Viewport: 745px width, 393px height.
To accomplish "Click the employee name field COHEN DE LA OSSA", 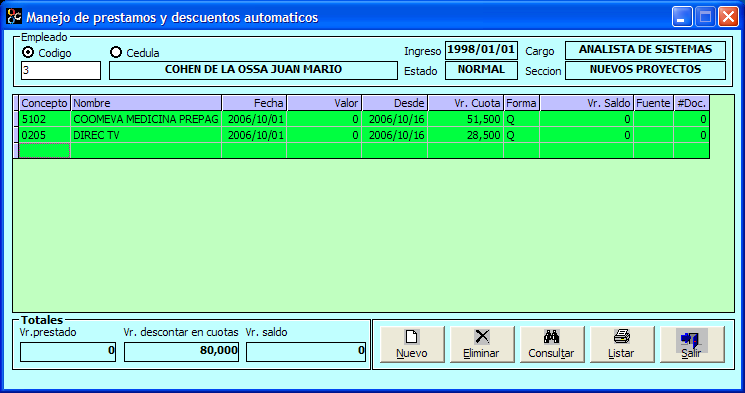I will (x=253, y=70).
